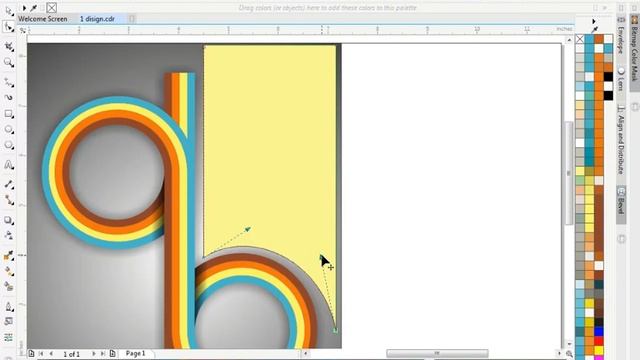Screen dimensions: 640x360
Task: Pick the red swatch in the palette
Action: point(599,341)
